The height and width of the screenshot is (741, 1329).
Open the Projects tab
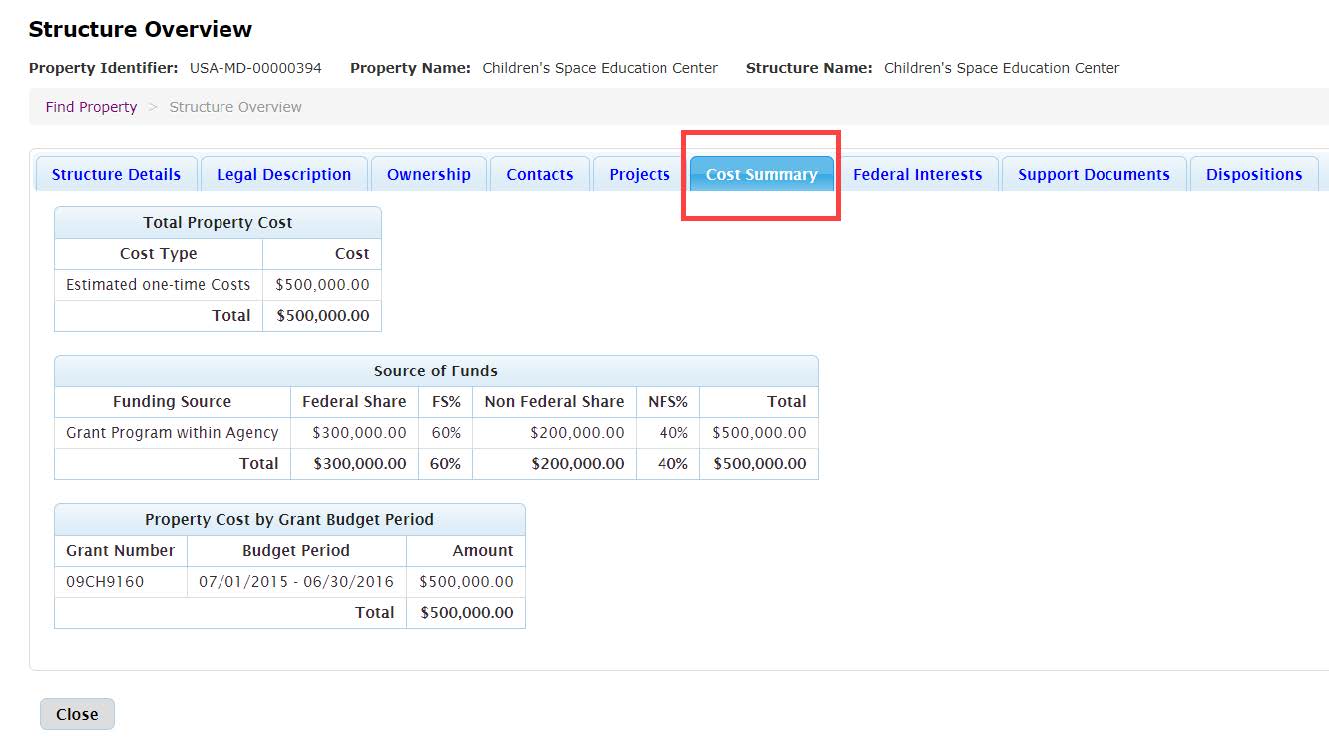point(639,174)
